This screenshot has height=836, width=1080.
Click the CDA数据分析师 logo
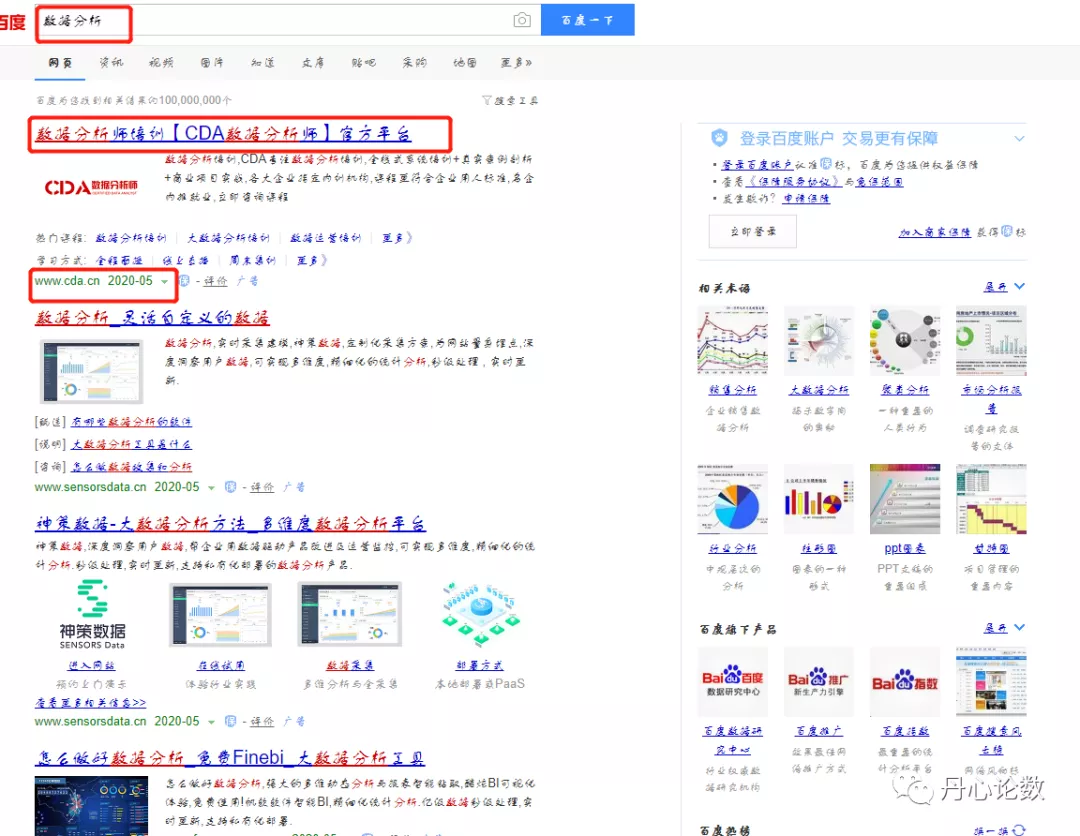(91, 187)
